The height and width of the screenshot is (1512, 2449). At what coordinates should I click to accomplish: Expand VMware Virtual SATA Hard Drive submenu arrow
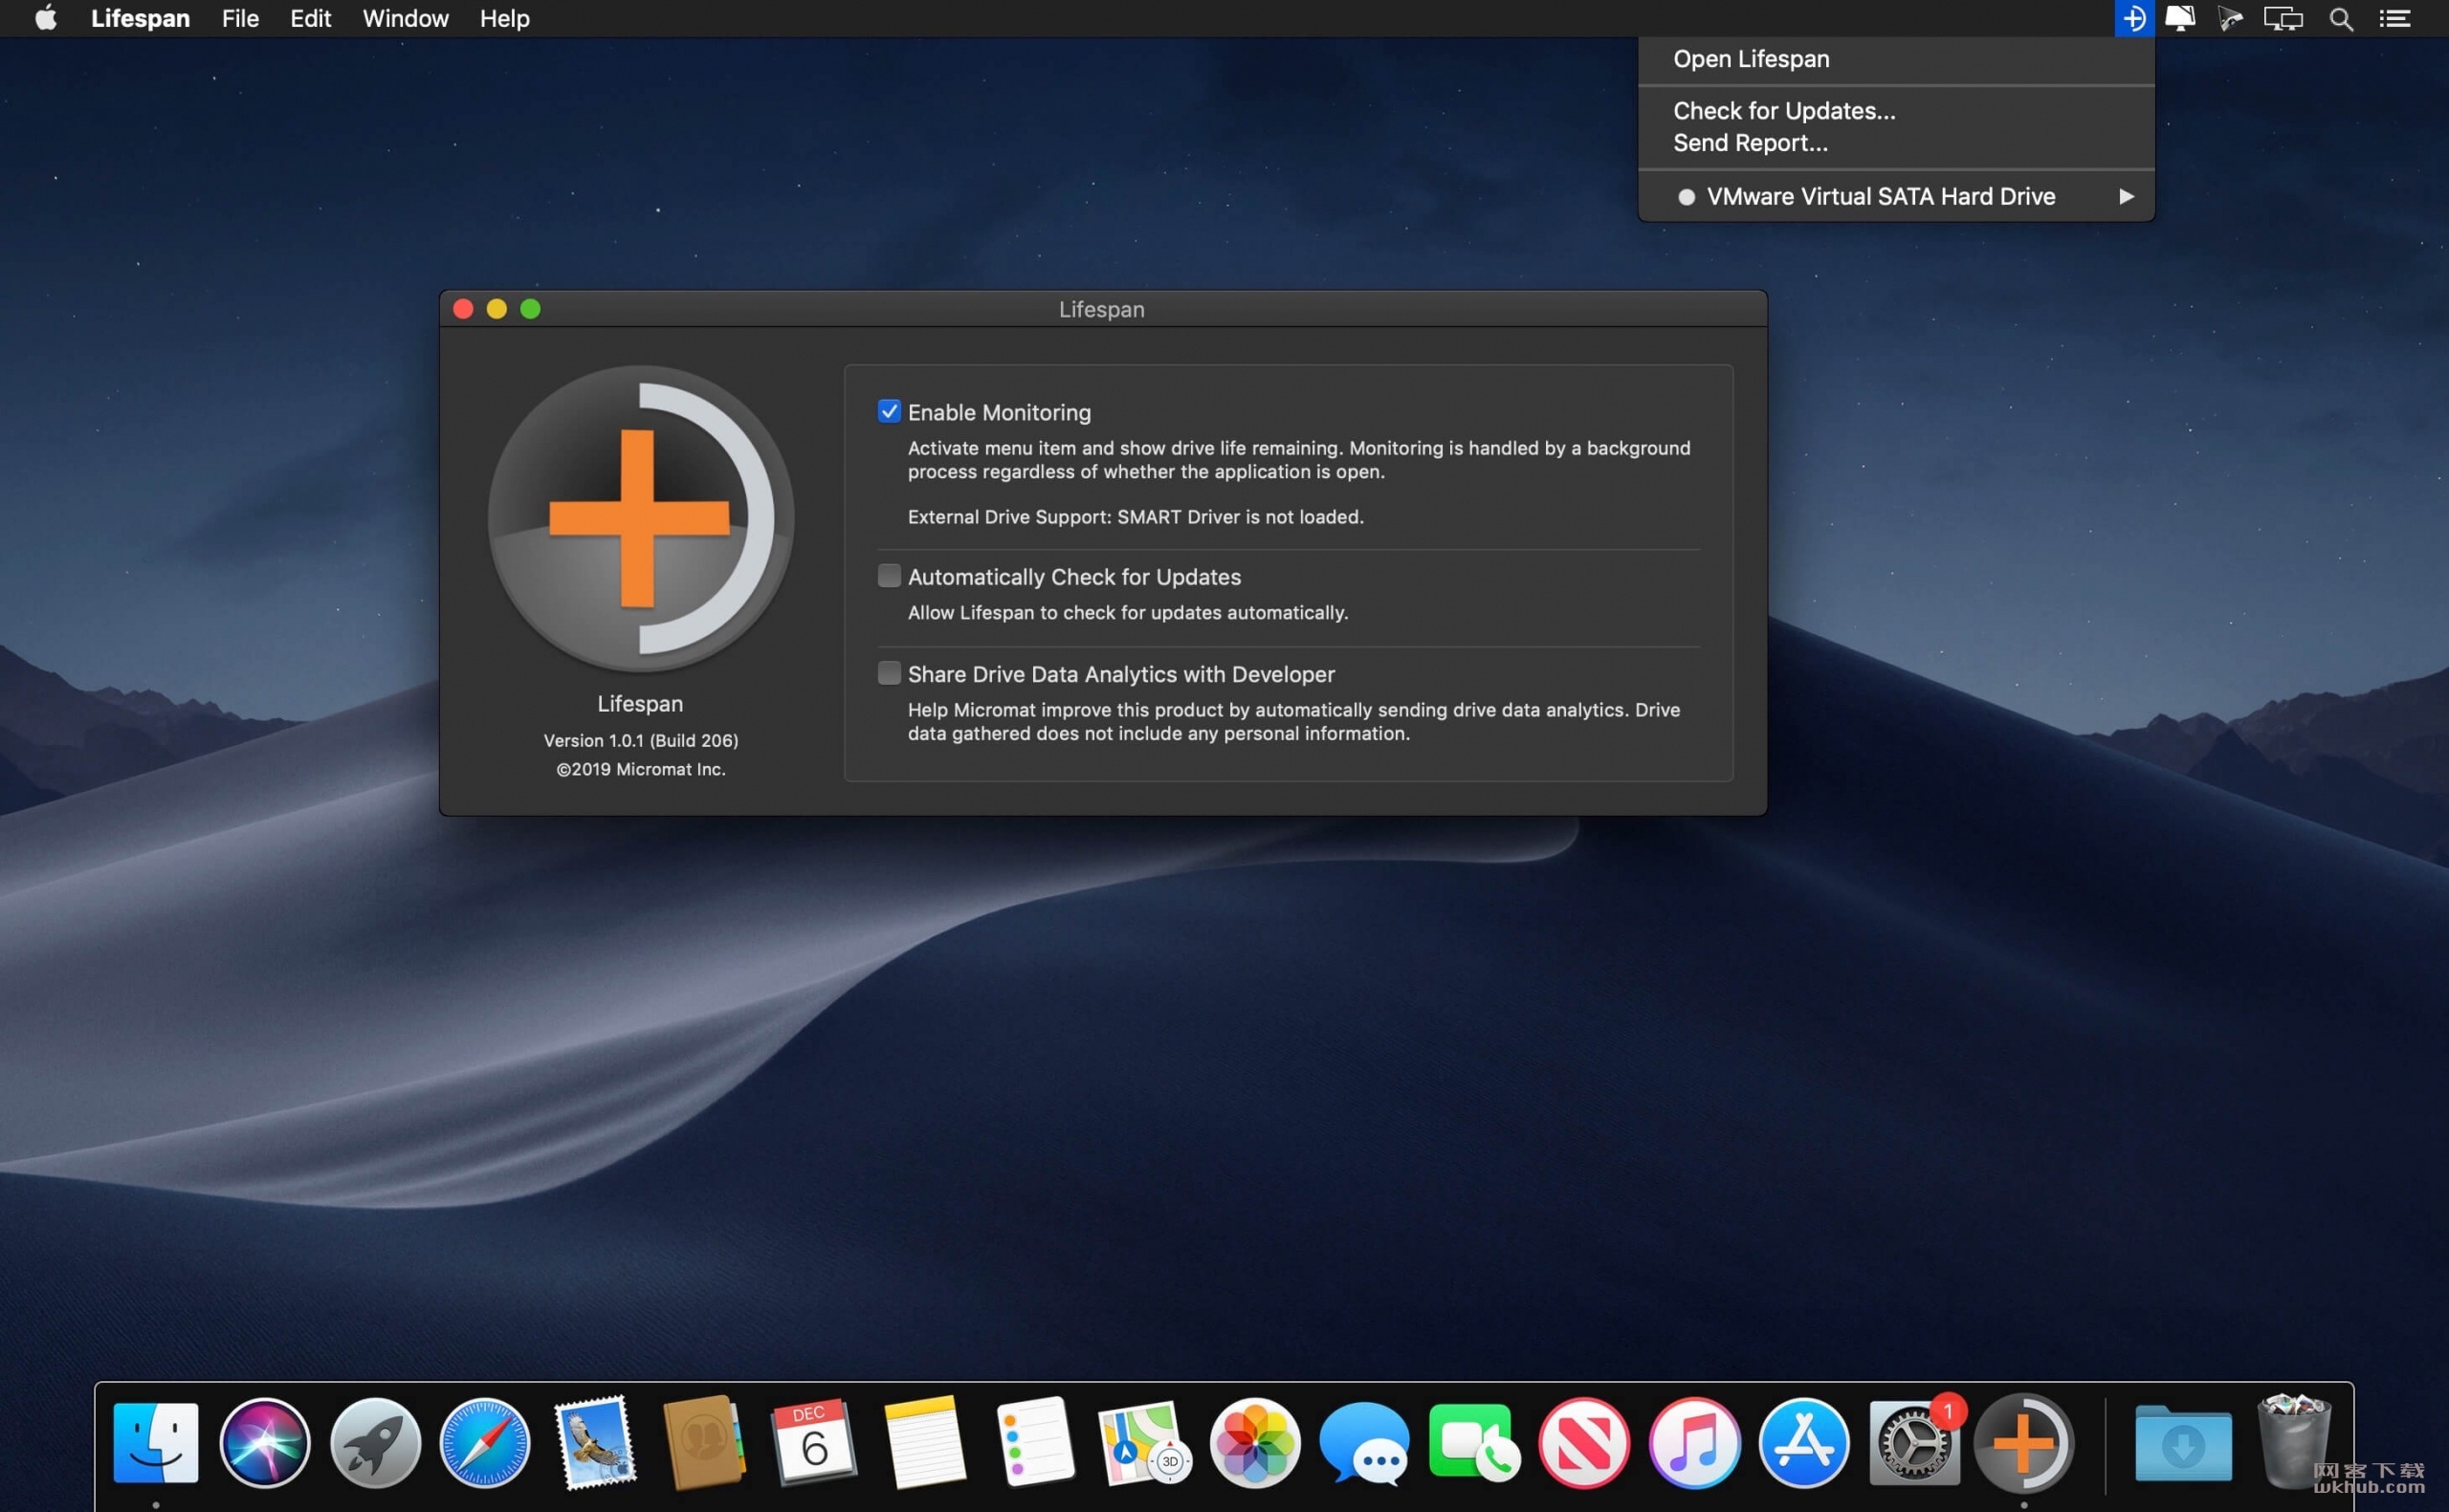pyautogui.click(x=2126, y=196)
